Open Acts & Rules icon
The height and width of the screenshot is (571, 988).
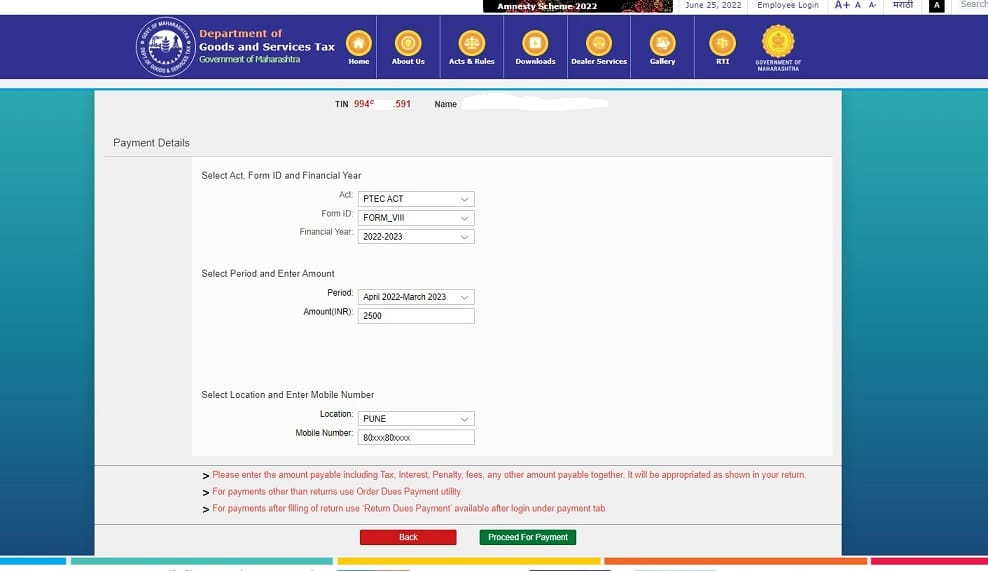coord(471,43)
